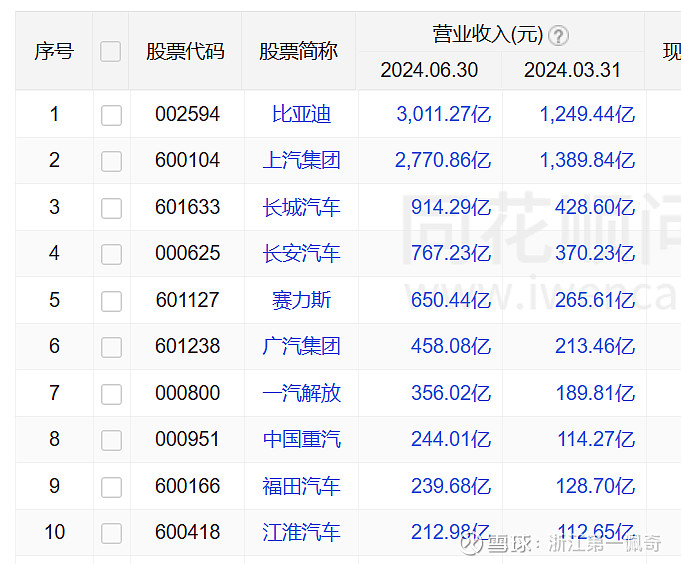Click the help icon beside 营业收入(元)
681x564 pixels.
(558, 36)
